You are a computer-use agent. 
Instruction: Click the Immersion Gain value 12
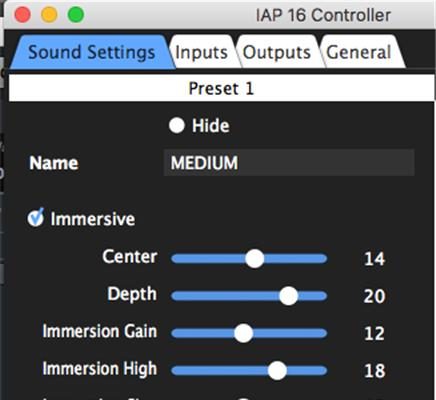(375, 333)
